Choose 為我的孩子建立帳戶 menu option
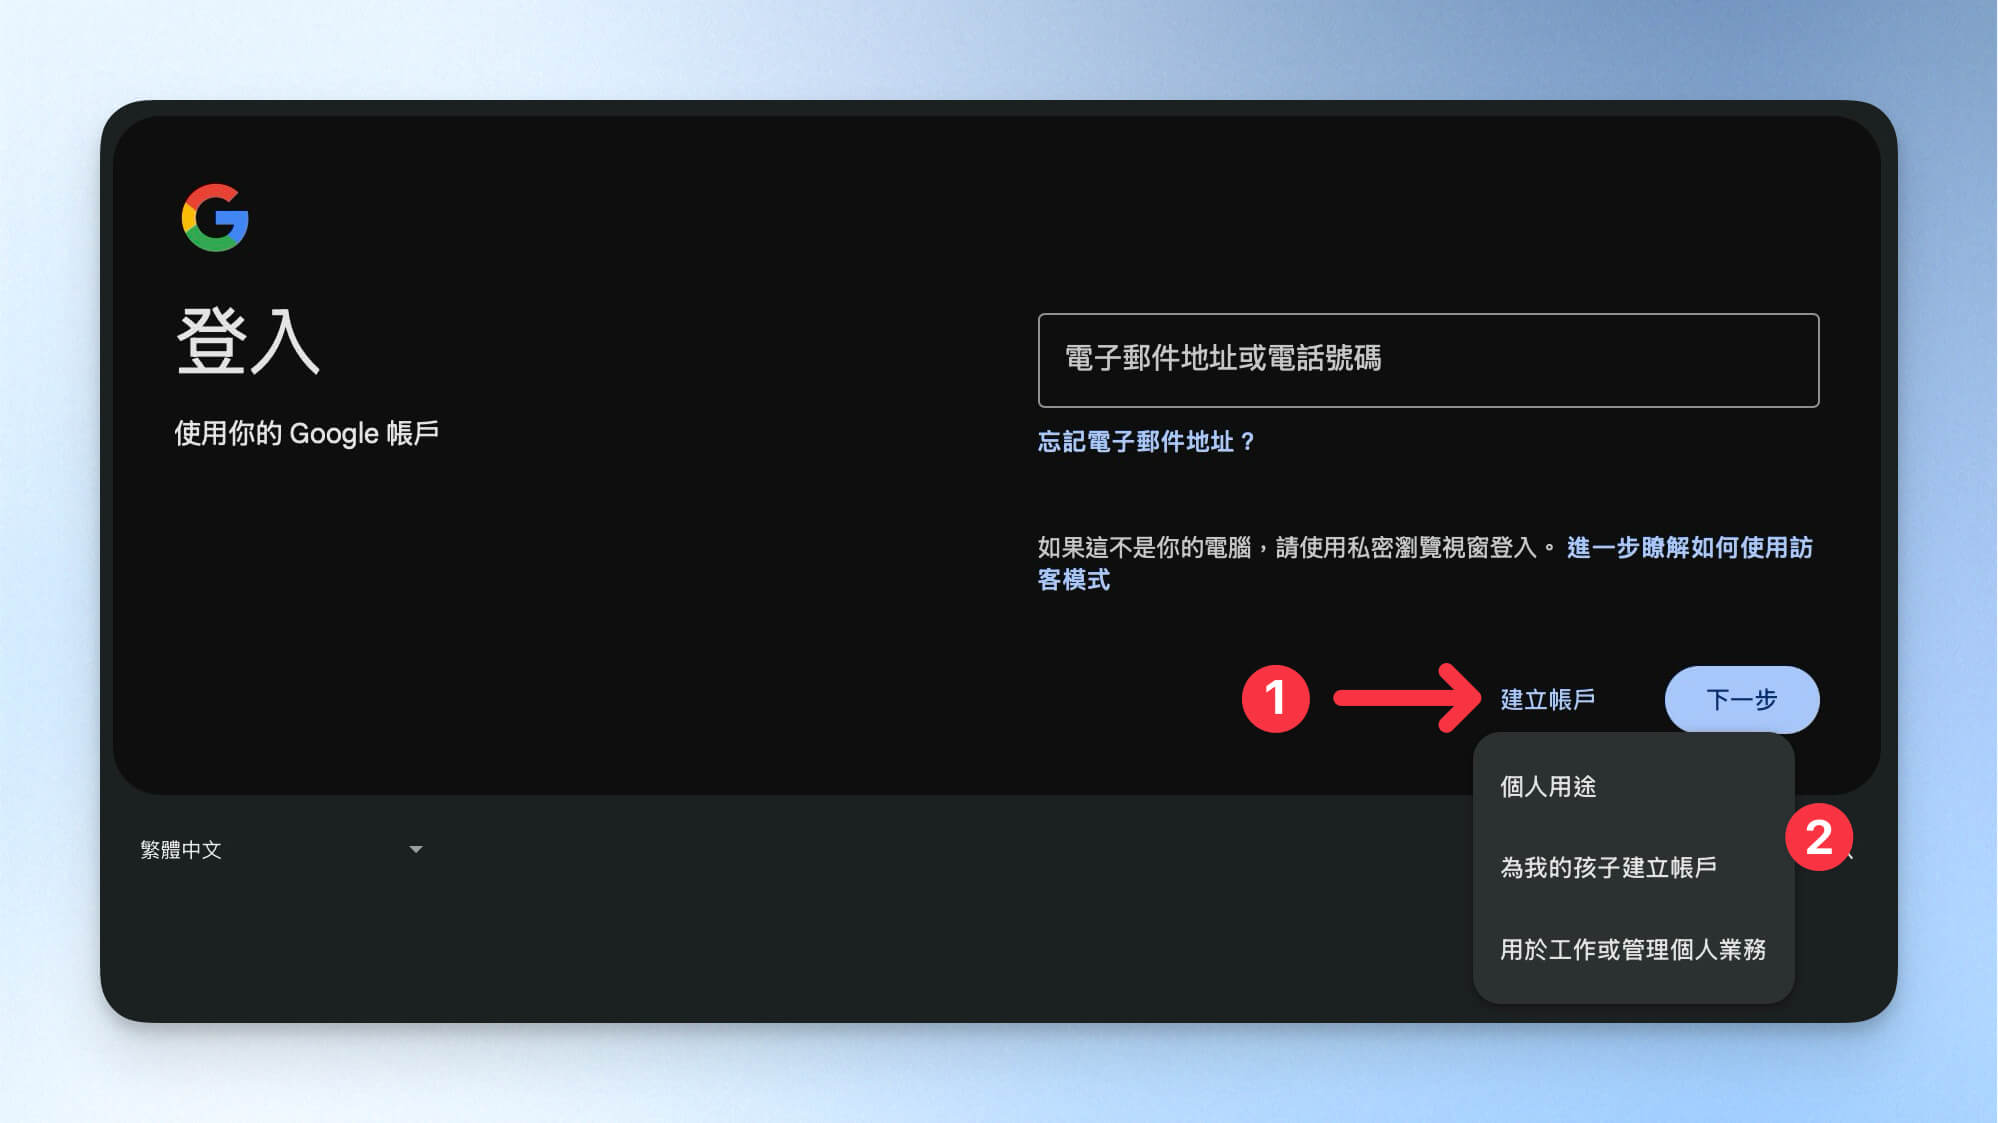1998x1123 pixels. 1608,867
